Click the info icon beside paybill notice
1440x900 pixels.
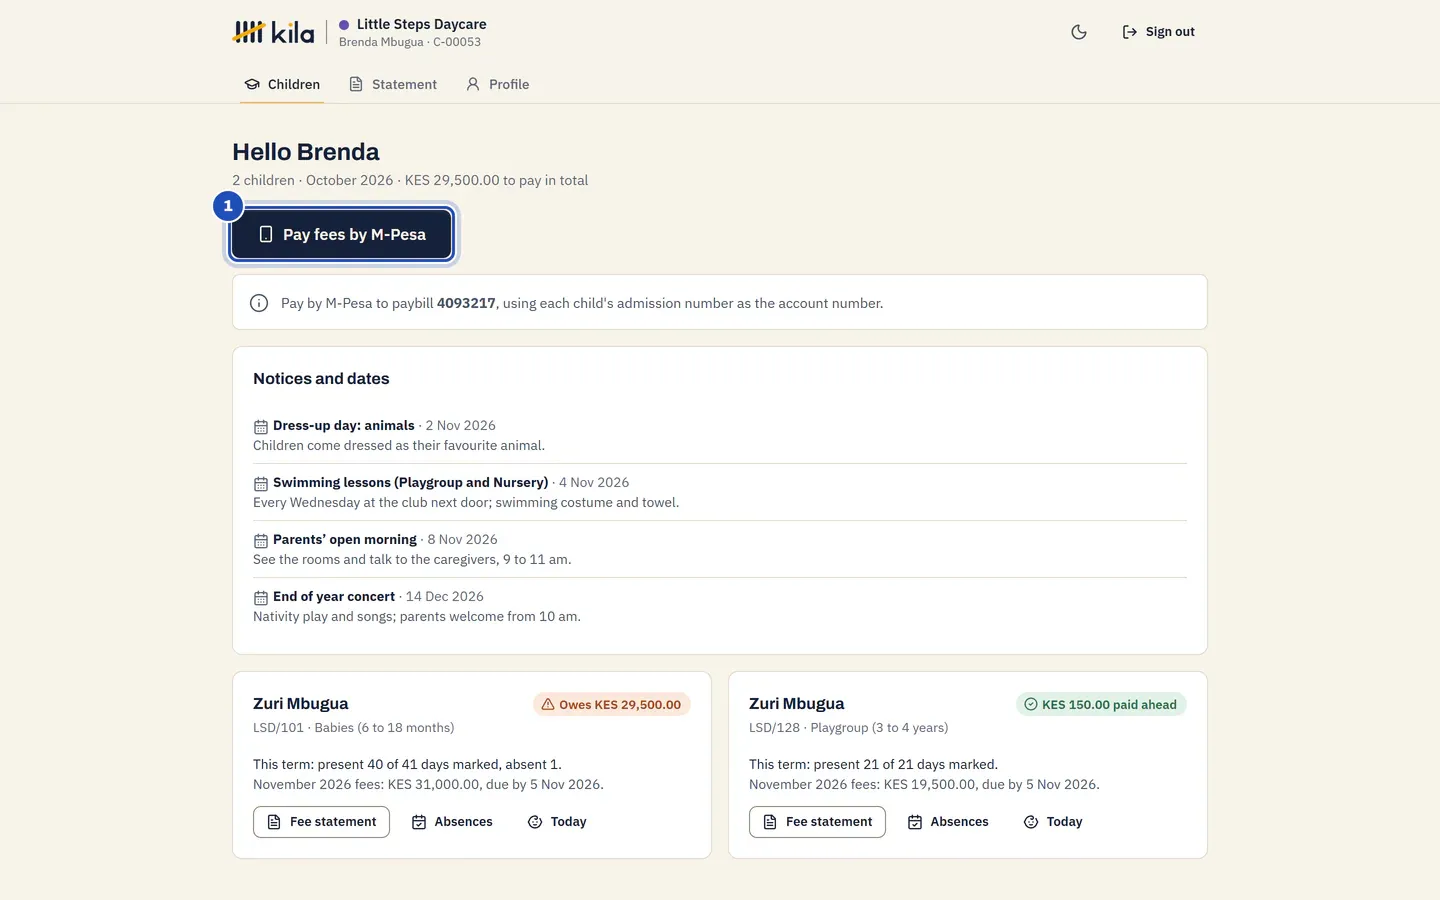click(x=259, y=303)
